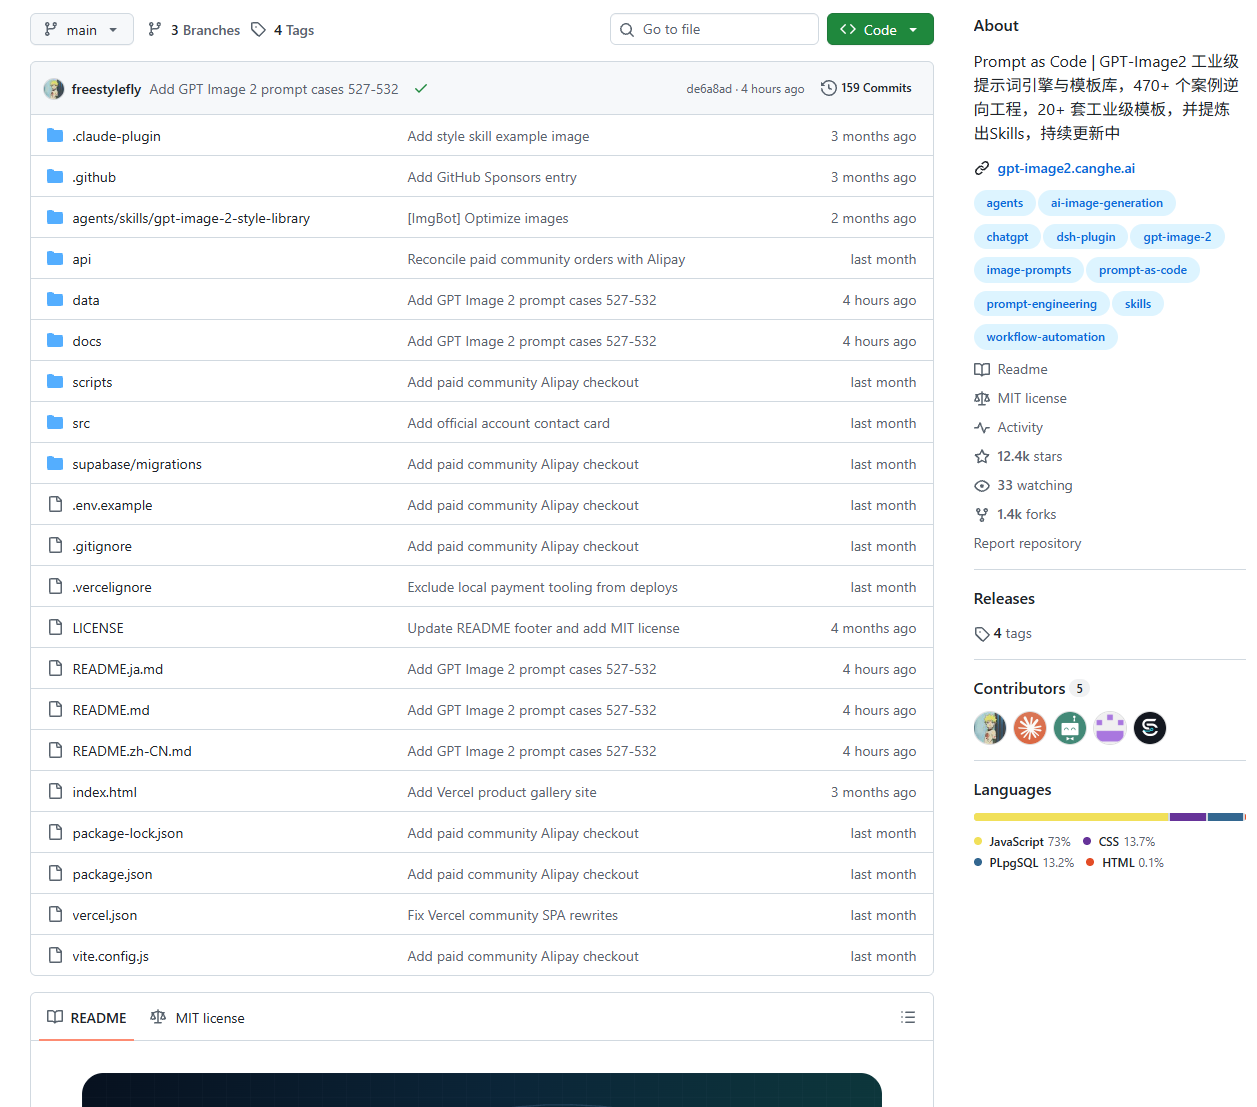Click the .env.example file icon
Image resolution: width=1257 pixels, height=1107 pixels.
click(55, 505)
